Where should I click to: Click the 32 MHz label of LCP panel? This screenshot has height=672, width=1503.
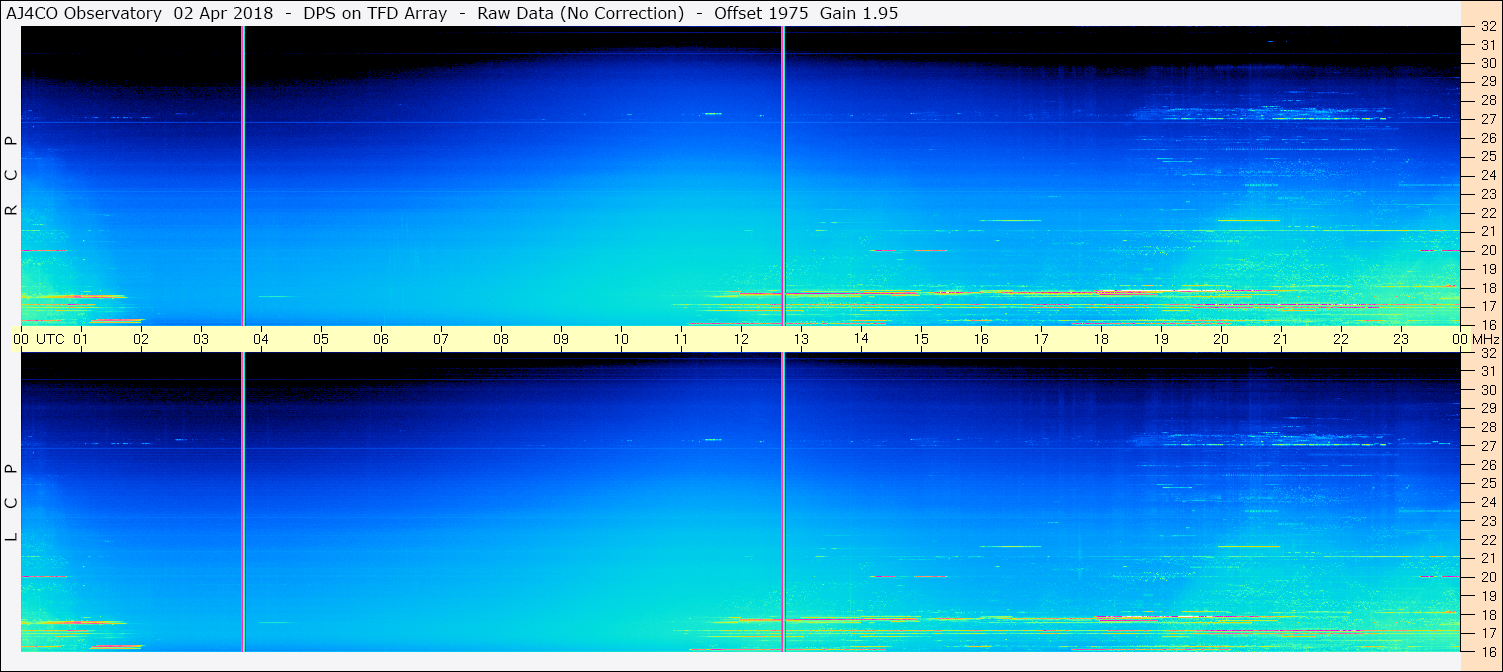click(1487, 353)
